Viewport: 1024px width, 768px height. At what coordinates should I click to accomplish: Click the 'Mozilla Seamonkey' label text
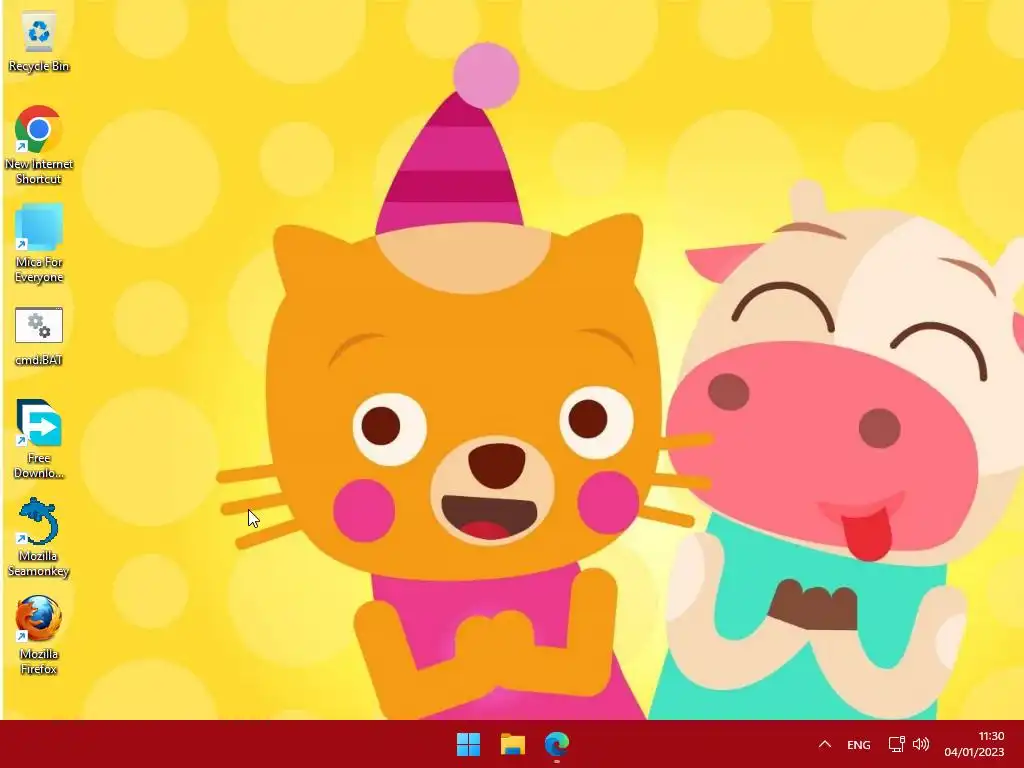click(x=39, y=563)
